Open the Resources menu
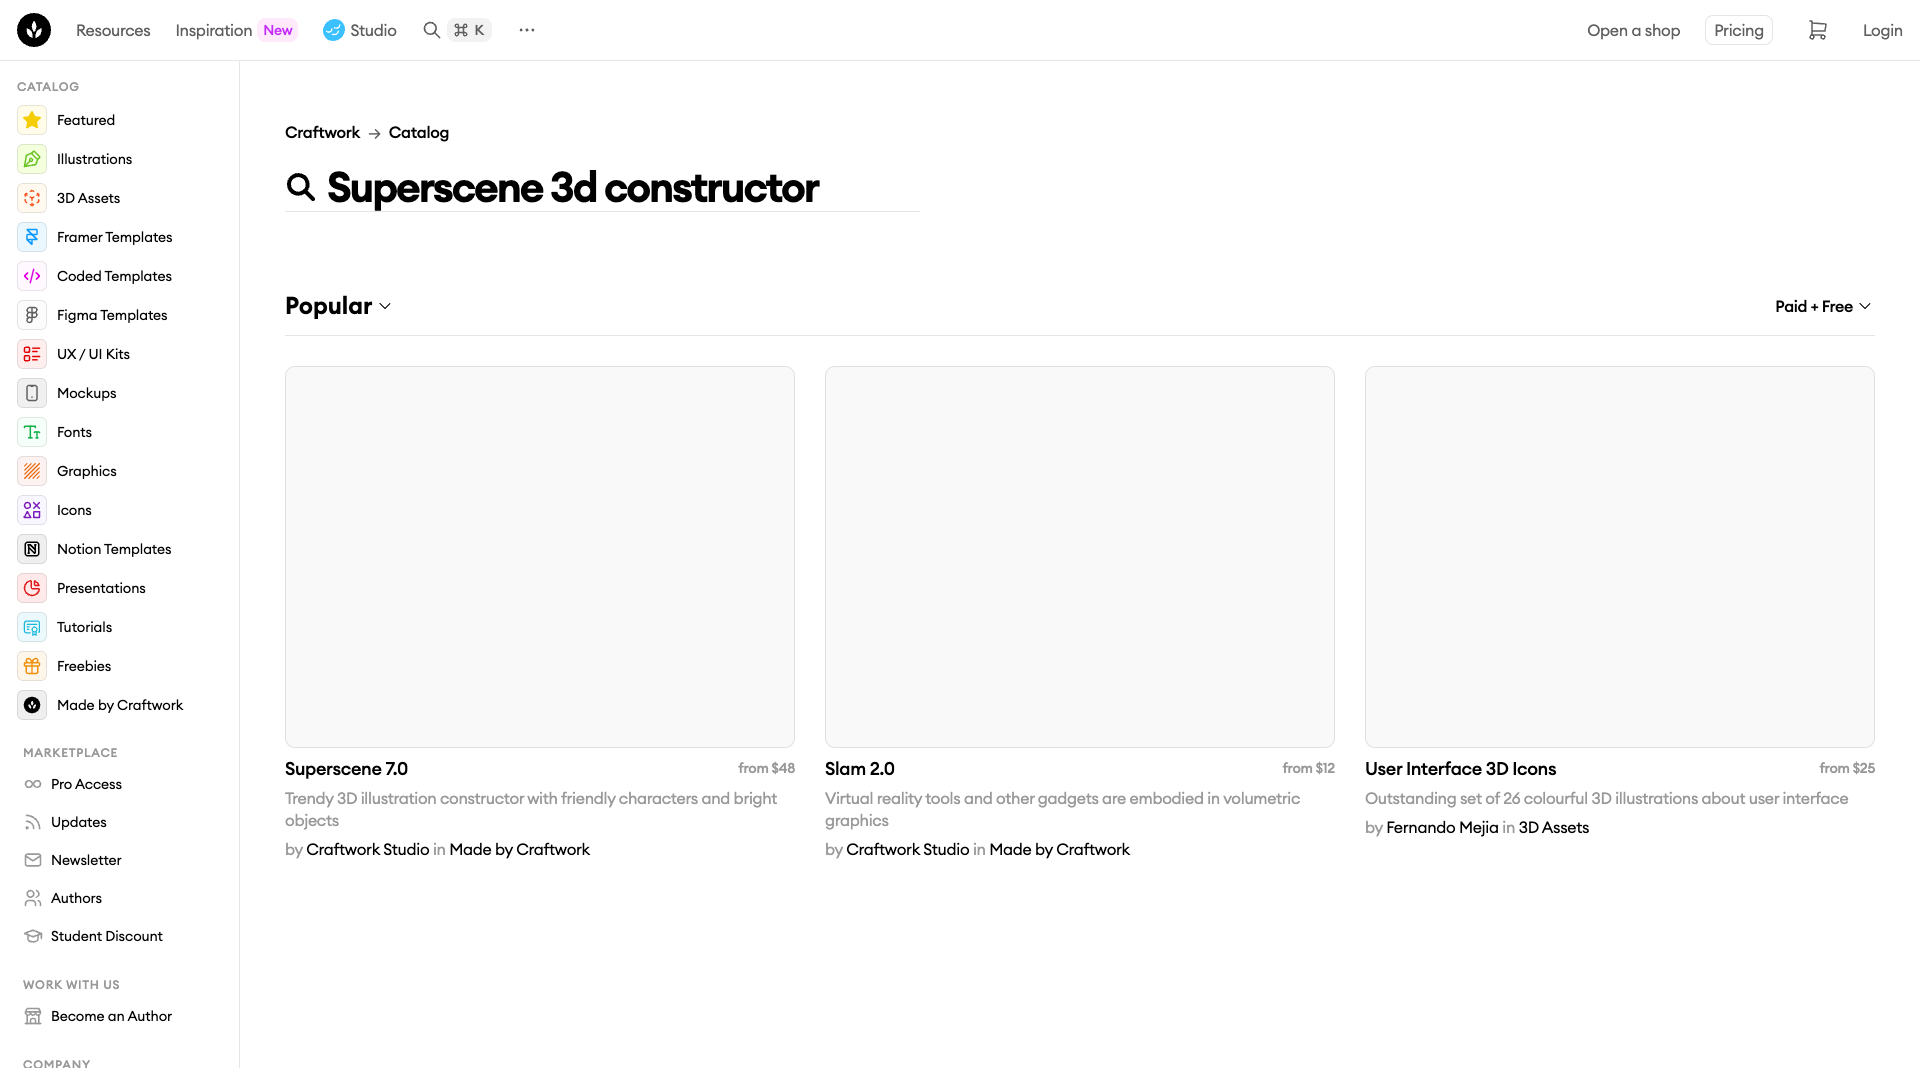The width and height of the screenshot is (1920, 1068). 113,30
